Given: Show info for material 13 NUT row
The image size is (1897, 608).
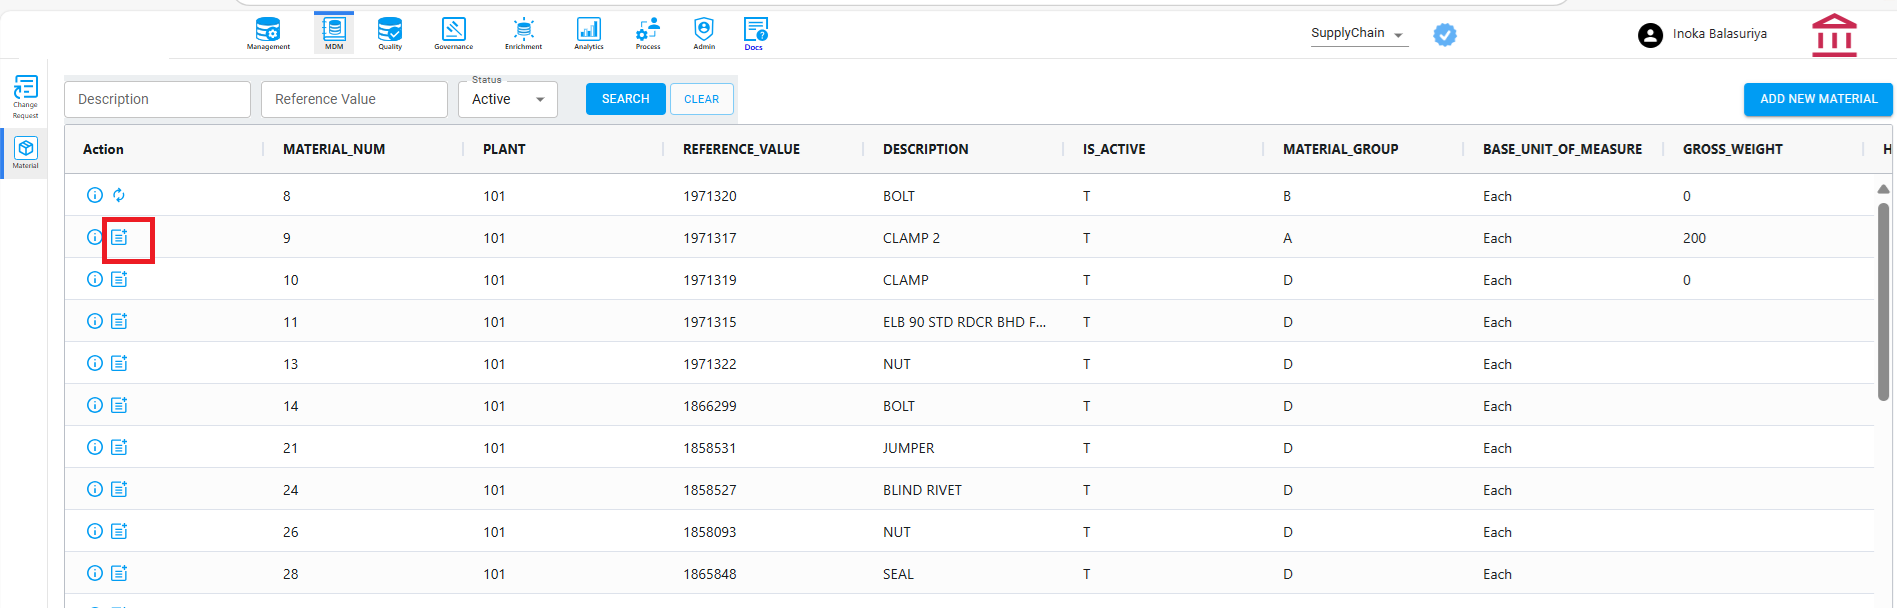Looking at the screenshot, I should pyautogui.click(x=95, y=363).
